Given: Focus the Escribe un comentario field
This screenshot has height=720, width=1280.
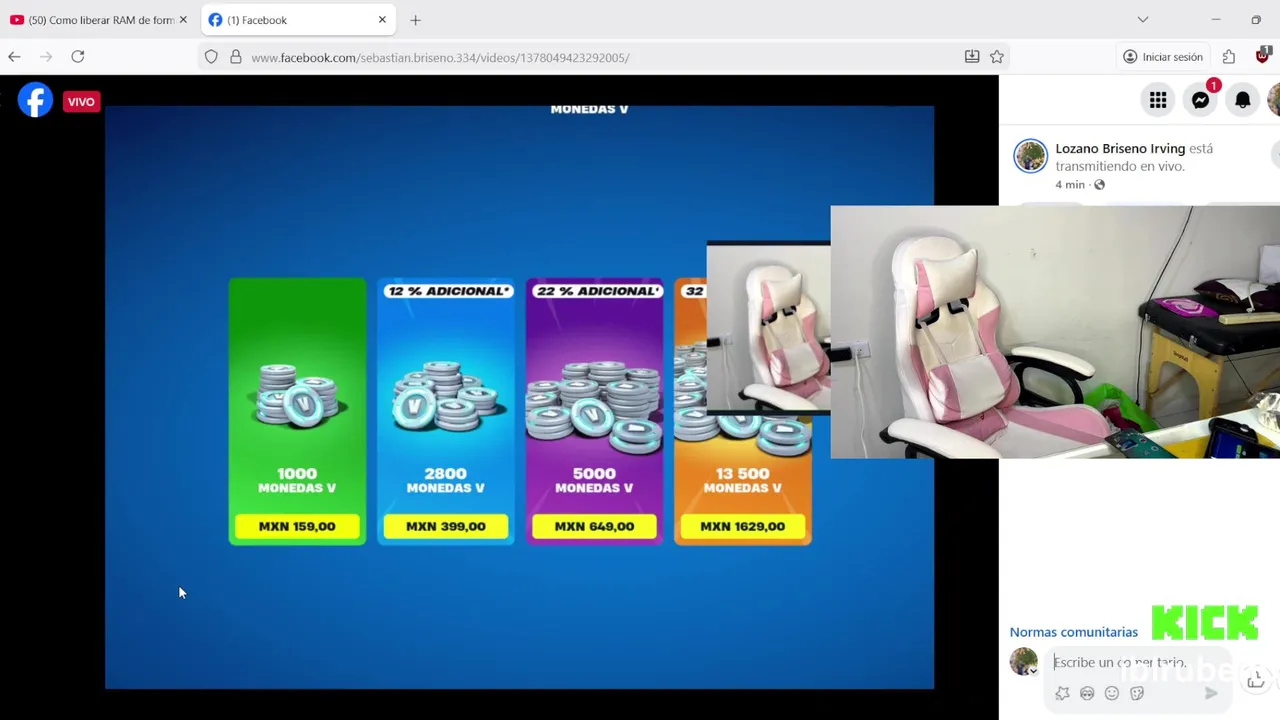Looking at the screenshot, I should (x=1120, y=662).
